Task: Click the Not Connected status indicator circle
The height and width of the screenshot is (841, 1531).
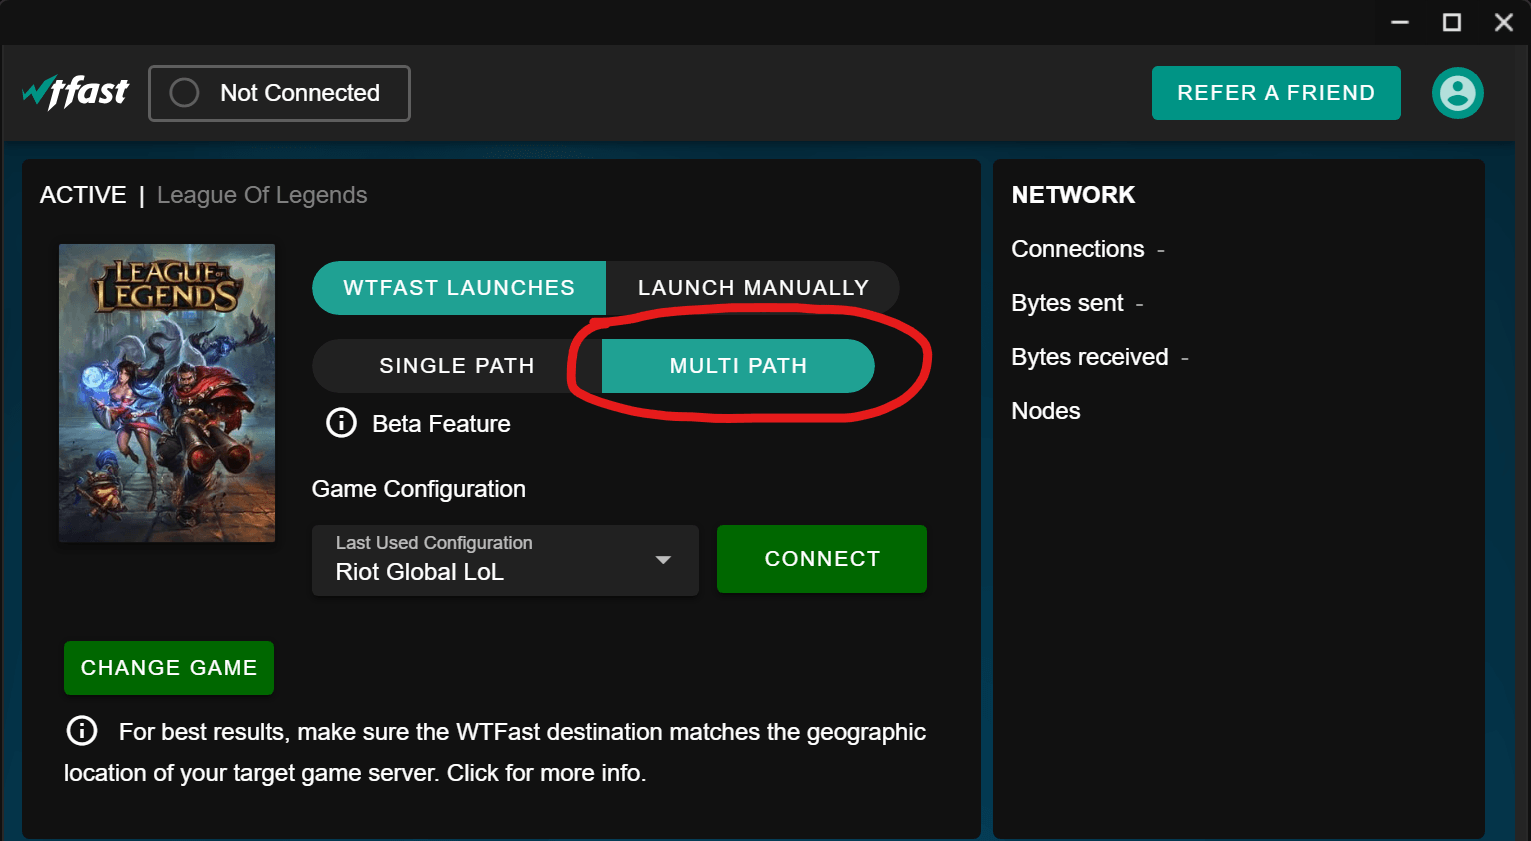Action: pyautogui.click(x=184, y=93)
